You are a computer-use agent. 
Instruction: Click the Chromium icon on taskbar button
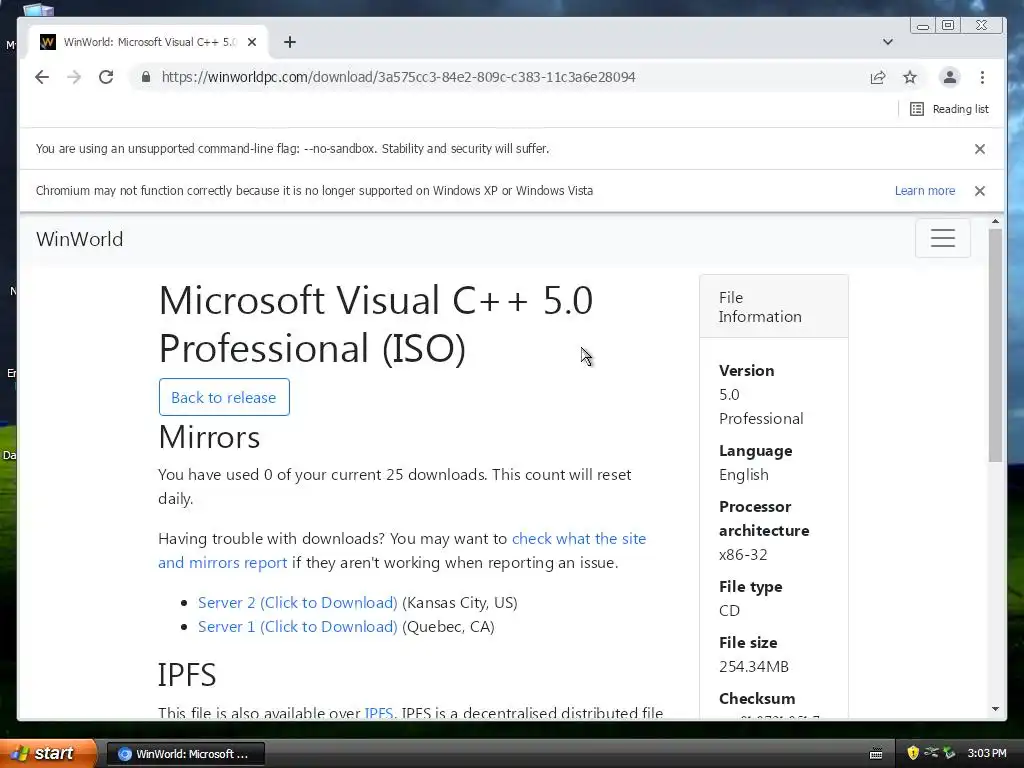click(124, 754)
